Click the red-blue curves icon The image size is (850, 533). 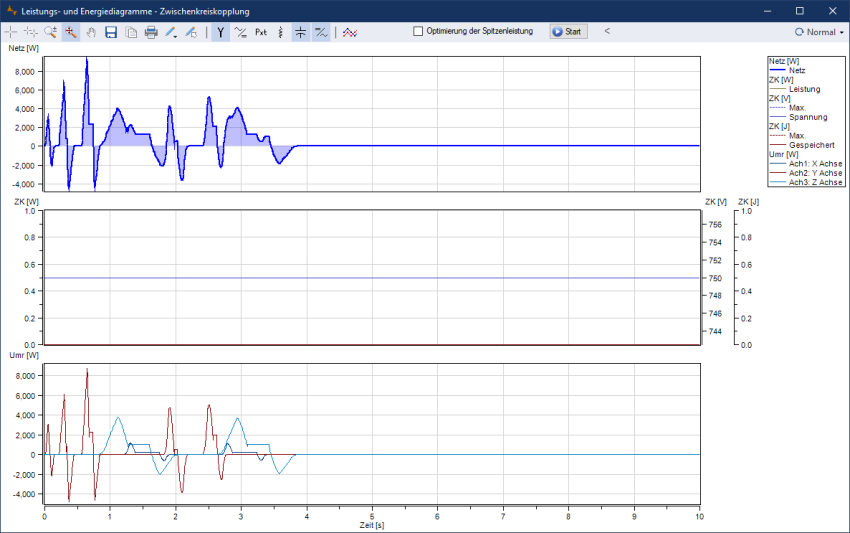coord(350,32)
